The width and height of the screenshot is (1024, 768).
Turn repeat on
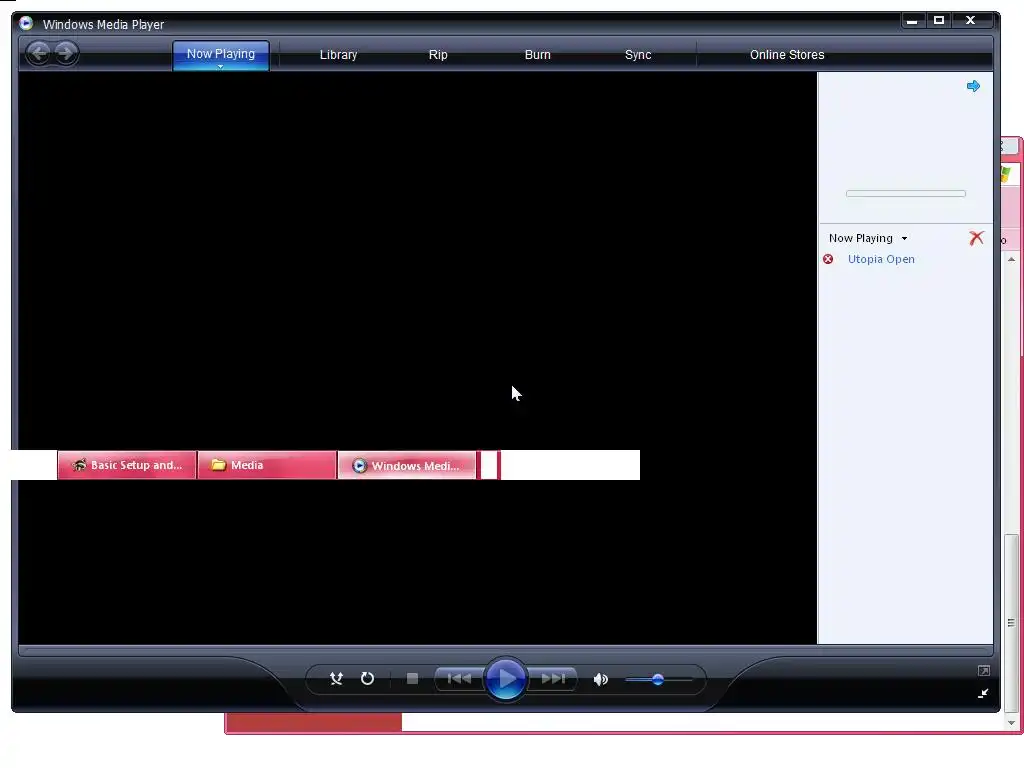368,679
